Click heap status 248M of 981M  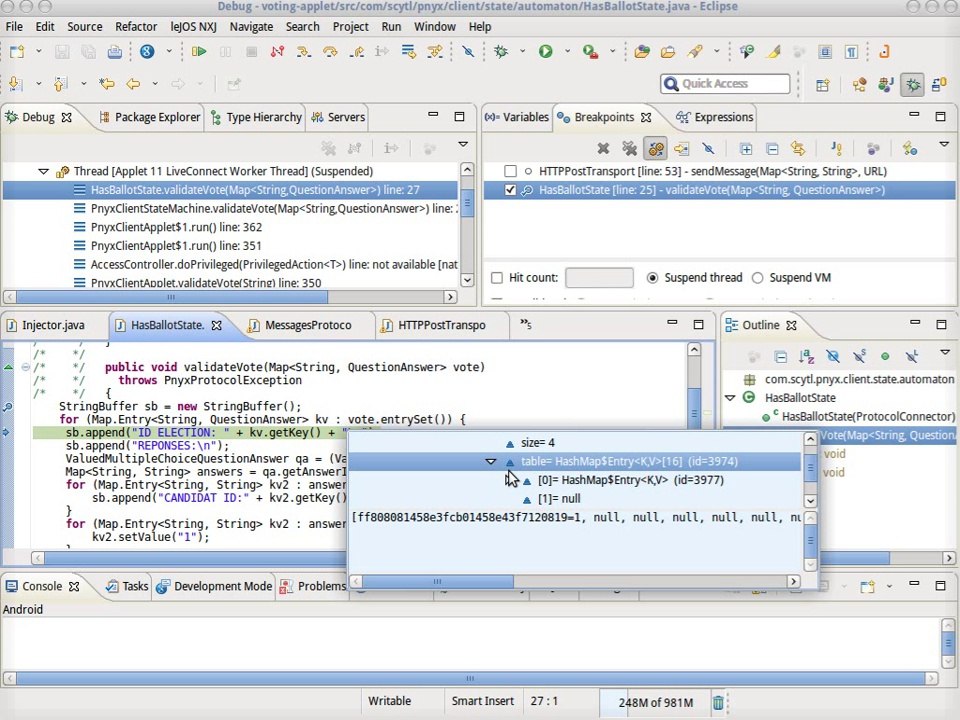(x=655, y=702)
